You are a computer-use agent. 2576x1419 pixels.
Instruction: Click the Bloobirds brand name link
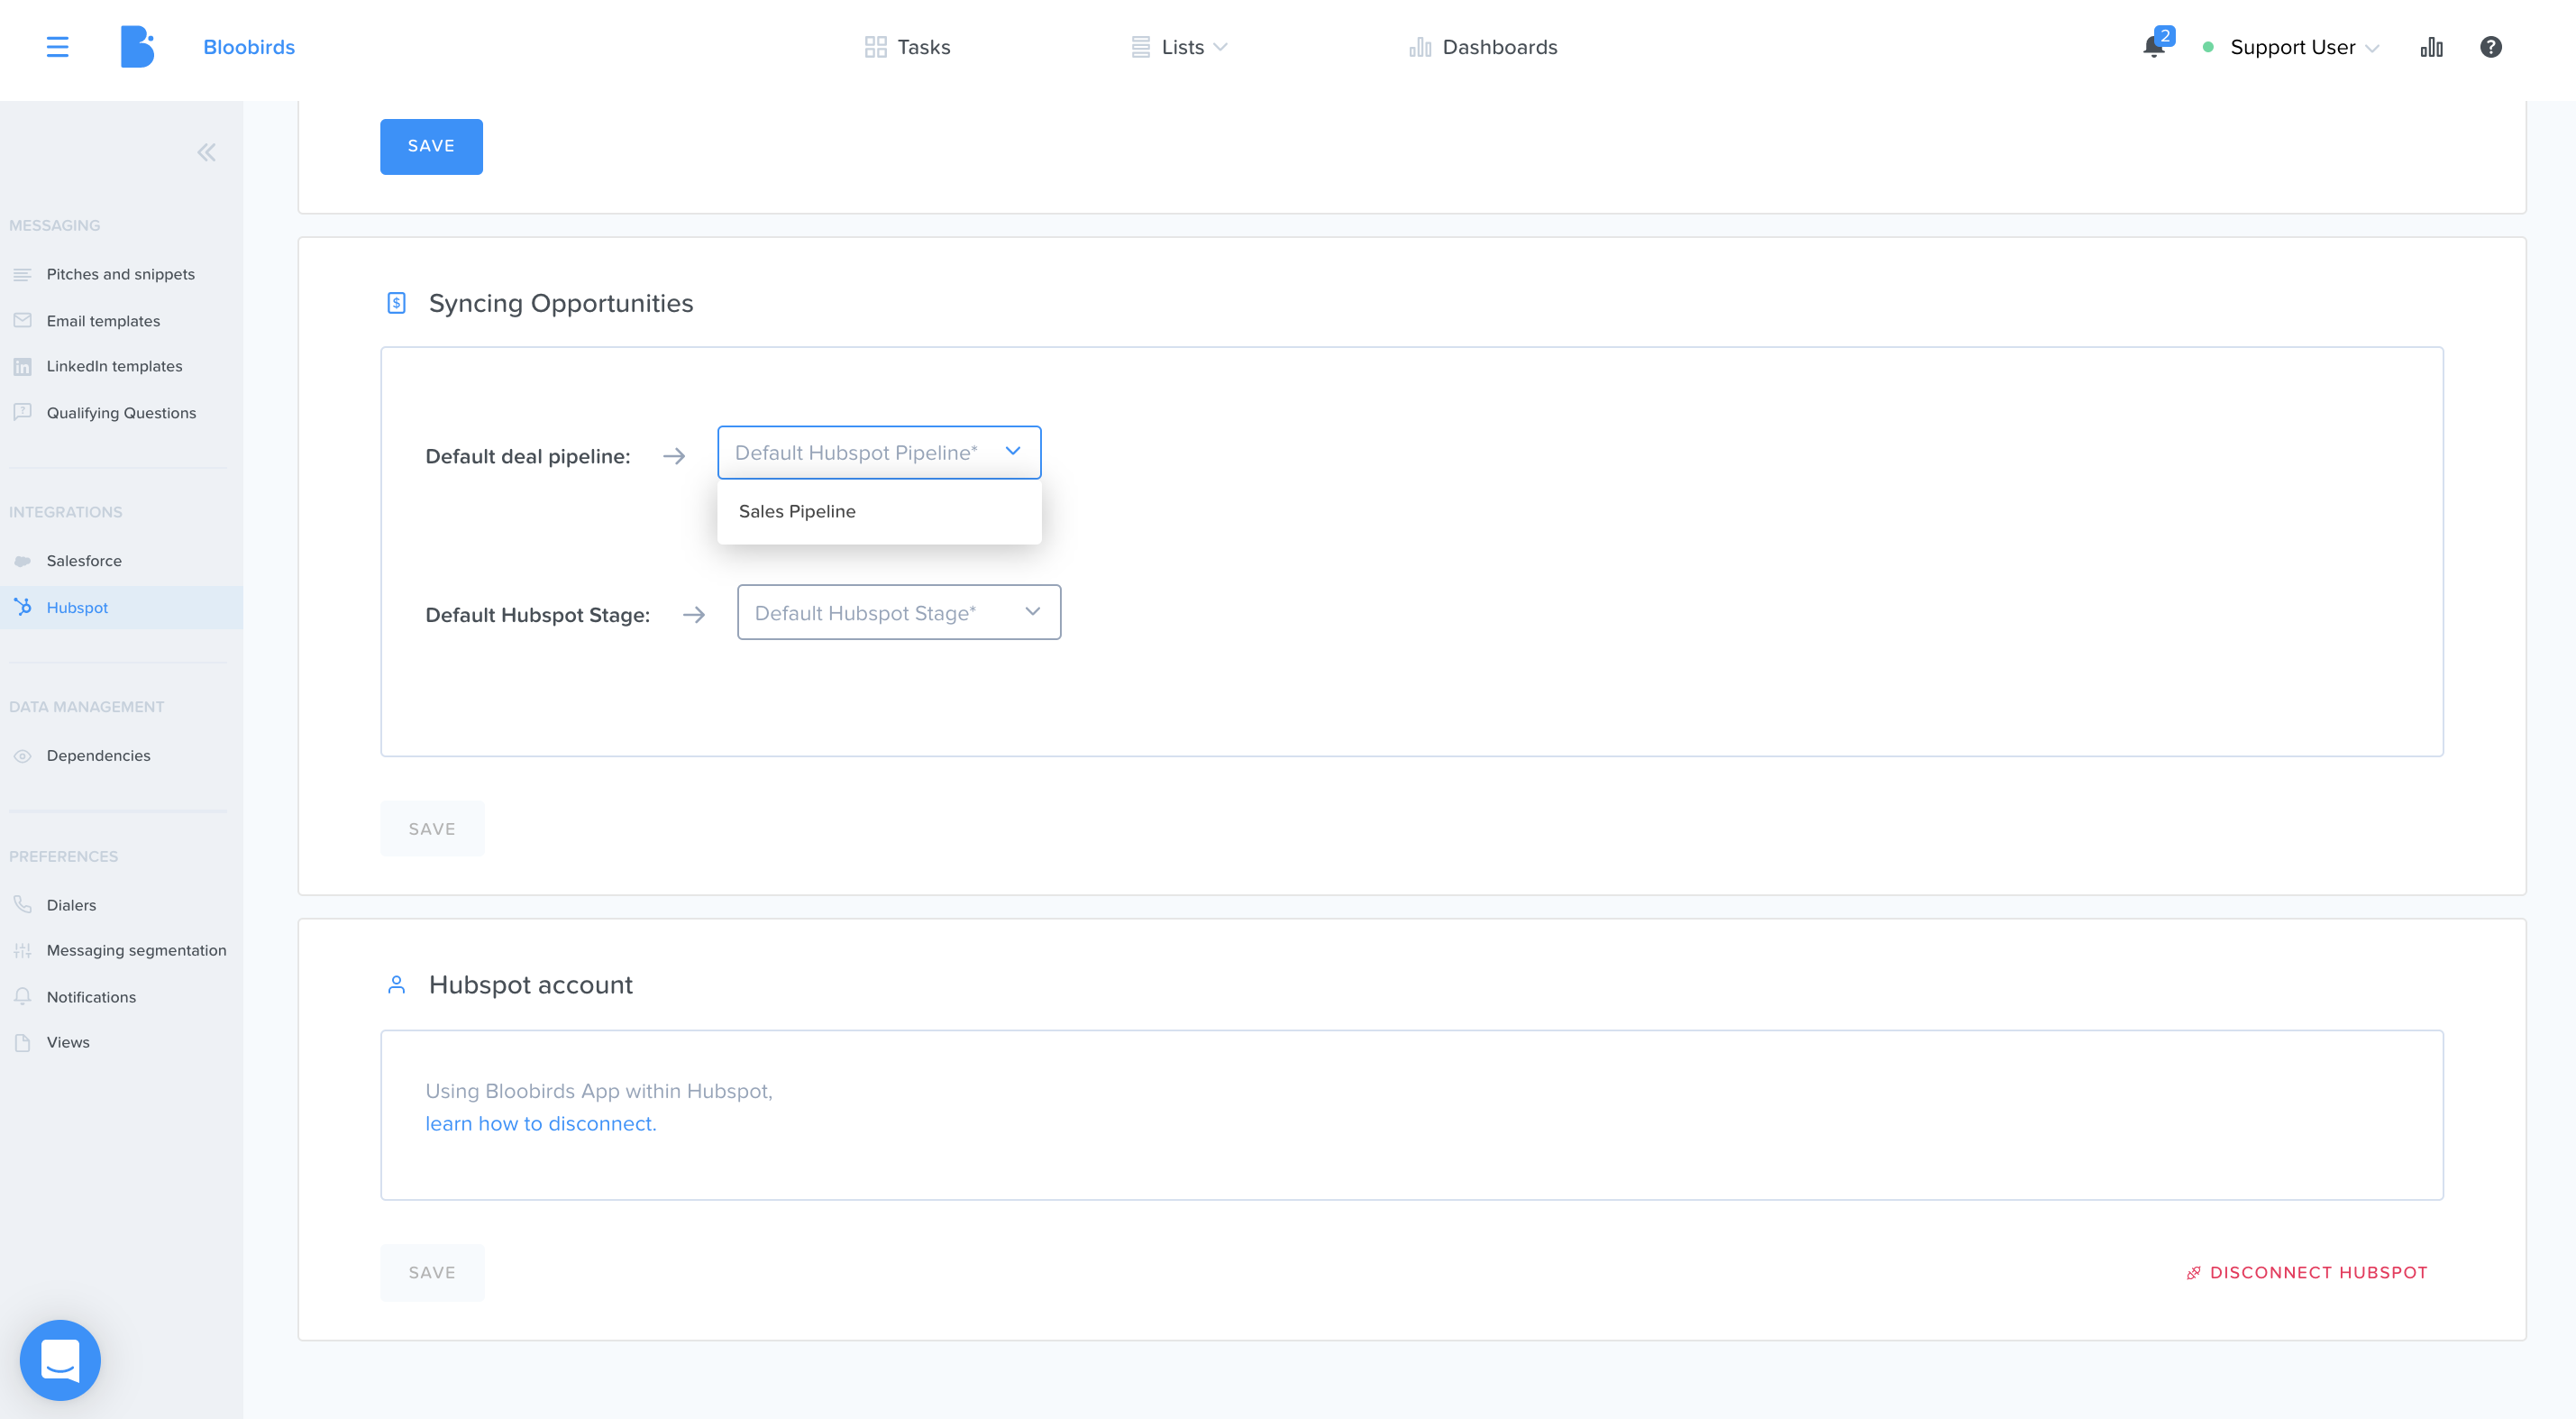point(249,47)
